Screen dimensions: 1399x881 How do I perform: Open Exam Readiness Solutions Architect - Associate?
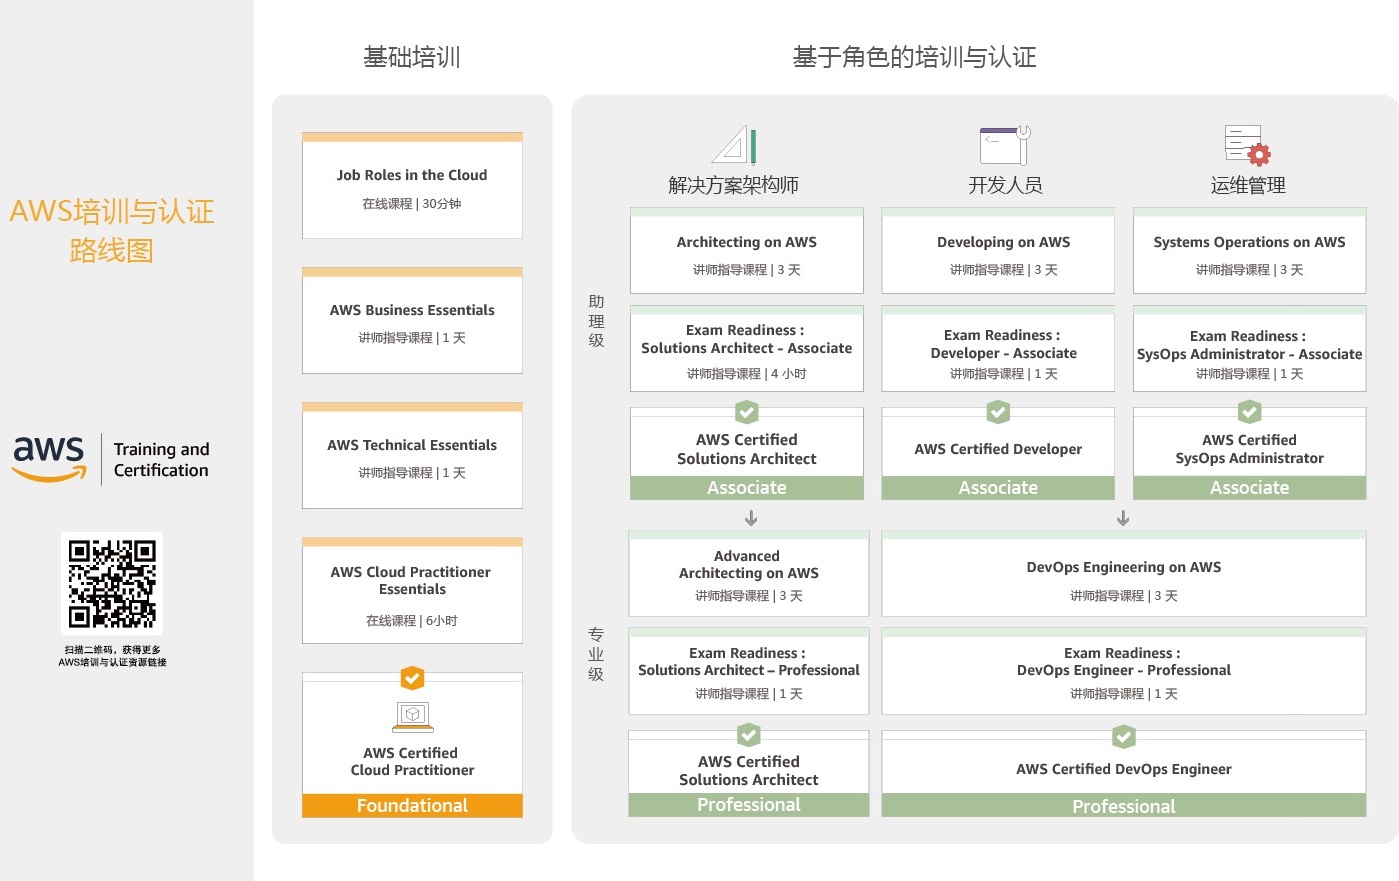coord(747,349)
